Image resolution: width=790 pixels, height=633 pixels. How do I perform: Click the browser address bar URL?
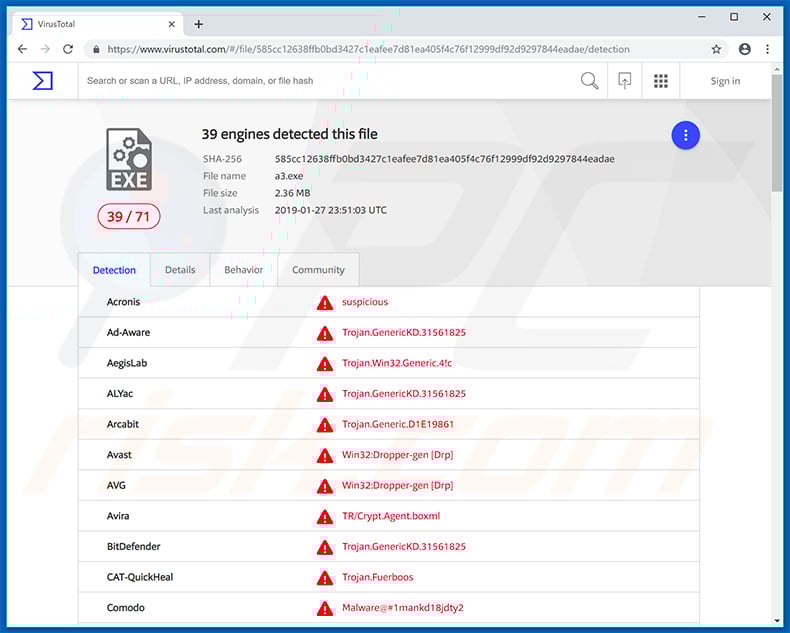[x=368, y=49]
